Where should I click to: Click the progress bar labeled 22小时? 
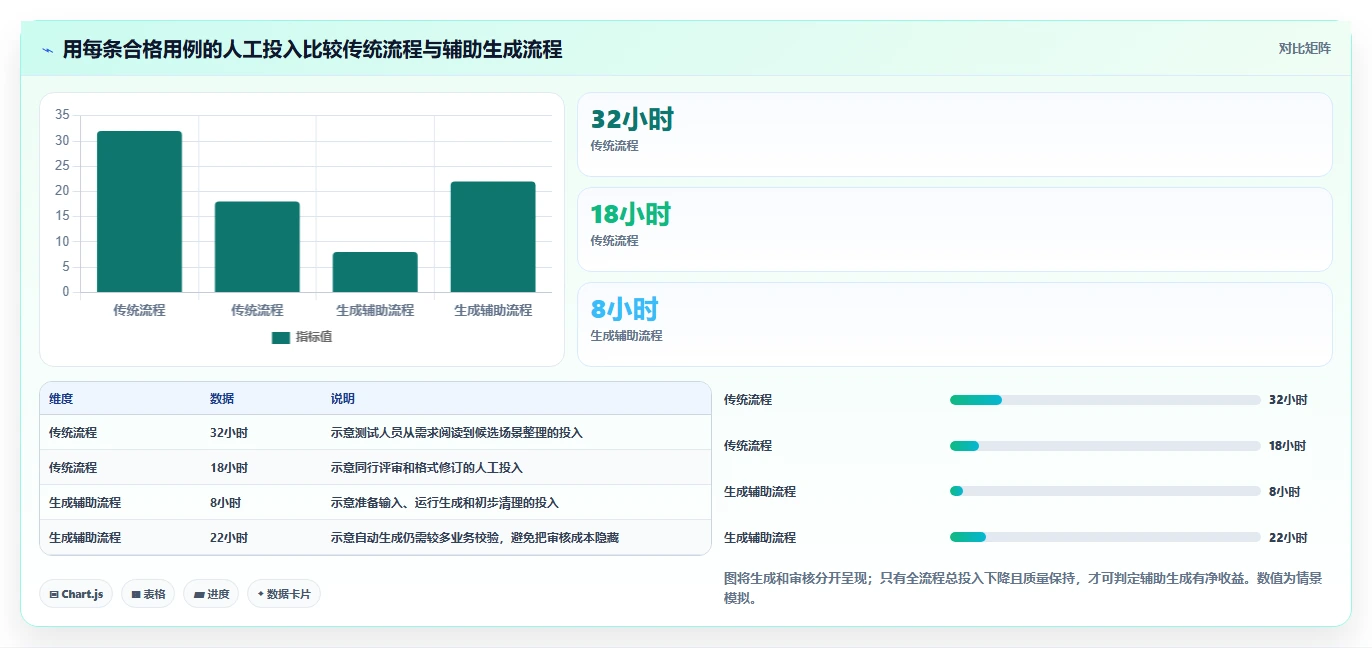tap(1105, 538)
